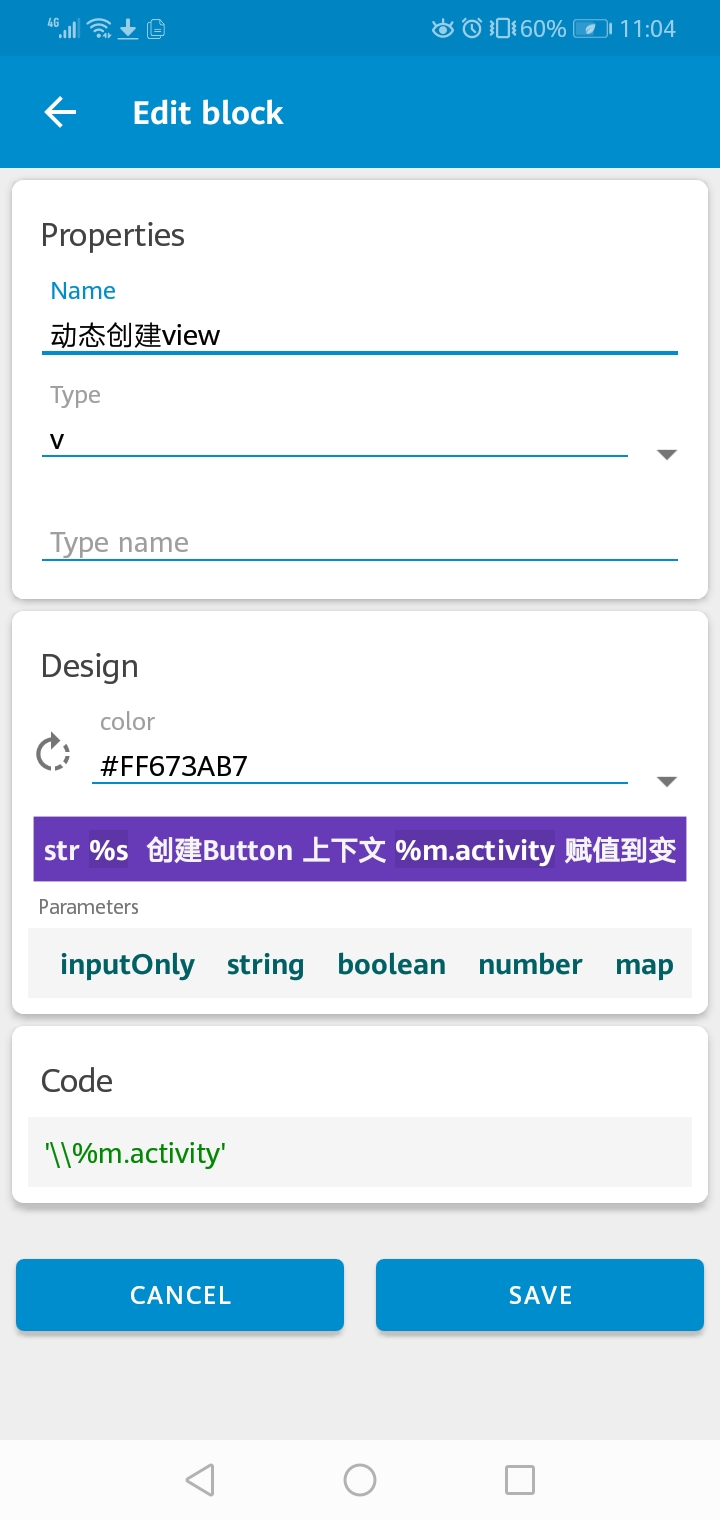This screenshot has width=720, height=1520.
Task: Tap the download icon in the status bar
Action: 127,29
